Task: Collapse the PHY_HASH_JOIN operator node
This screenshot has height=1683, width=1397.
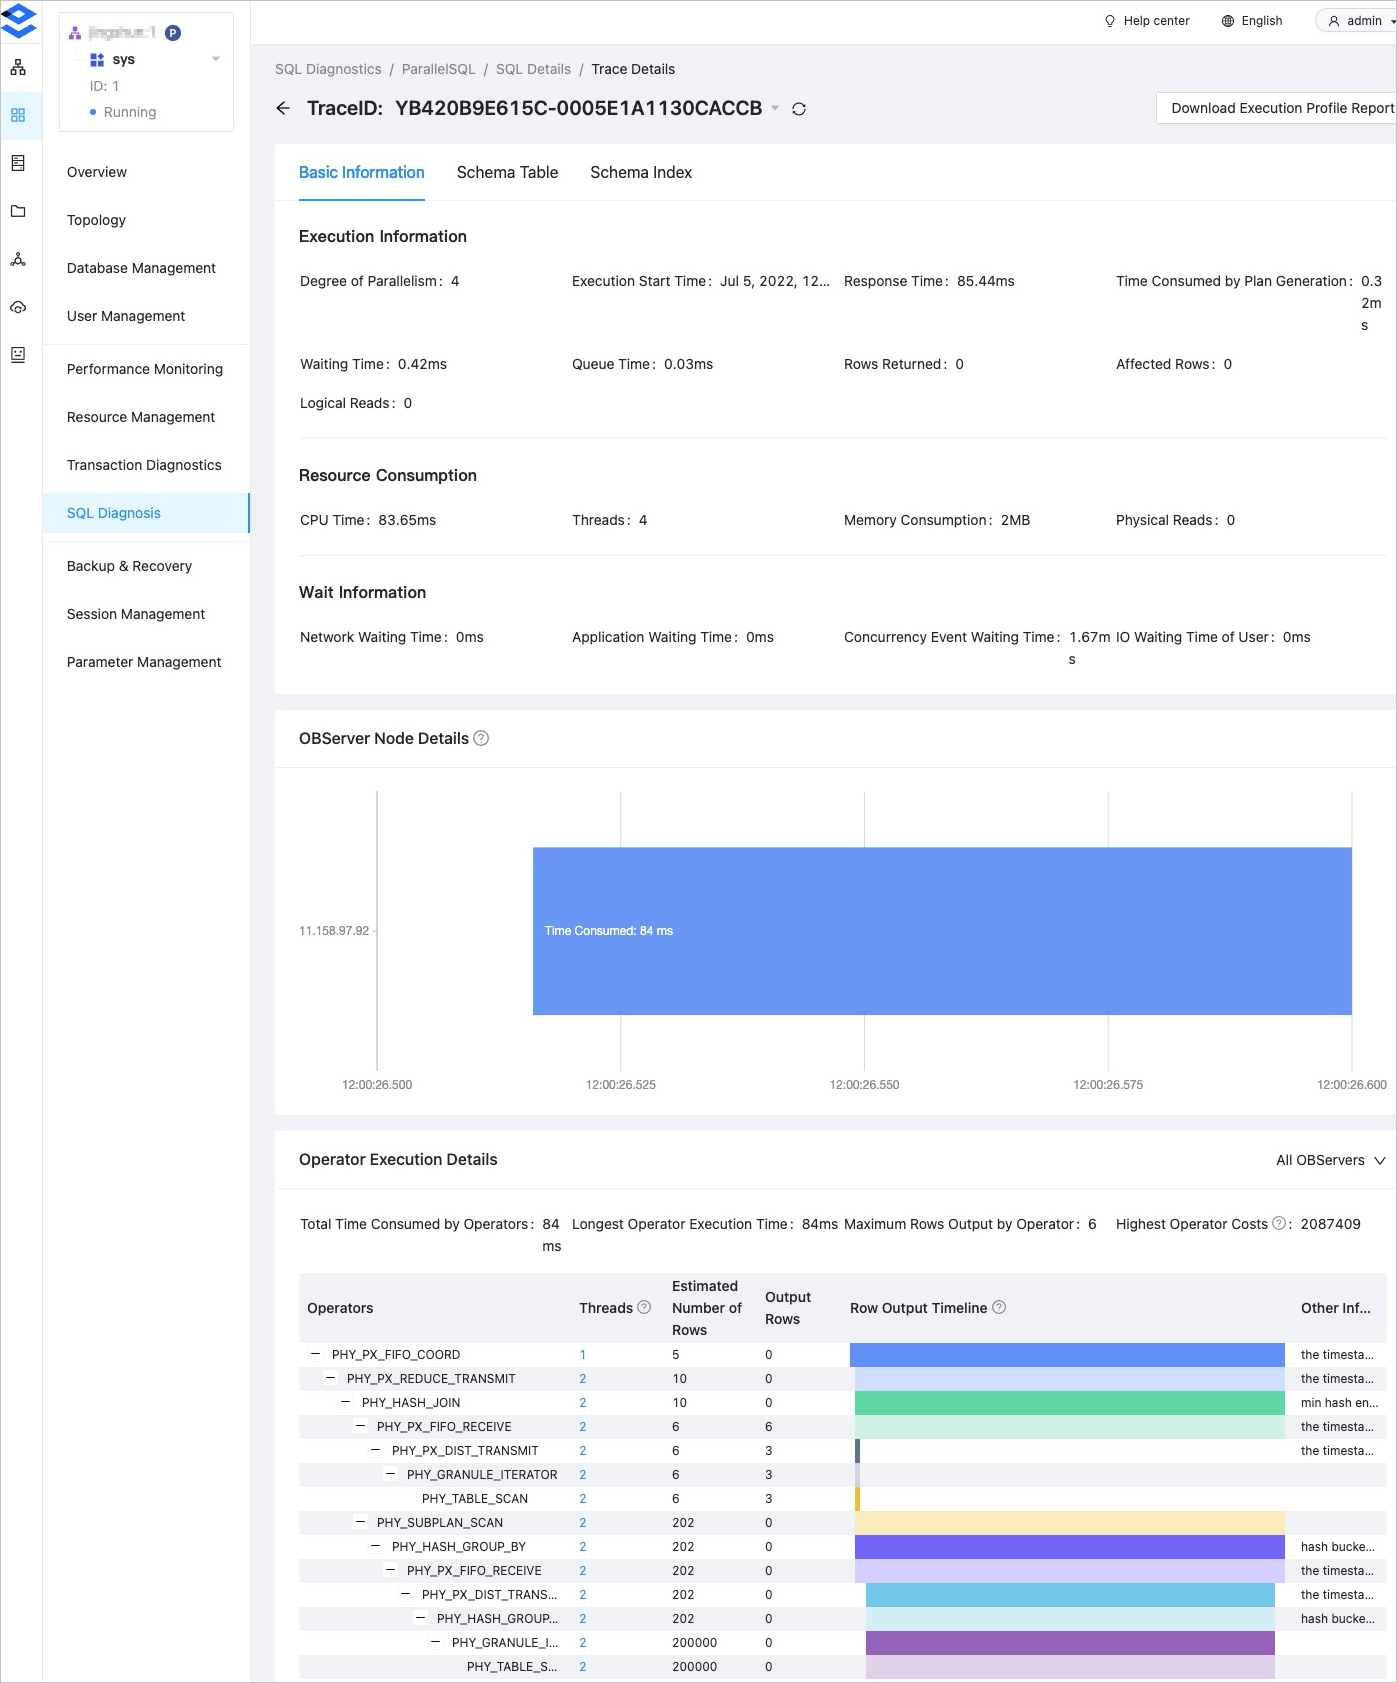Action: (x=346, y=1402)
